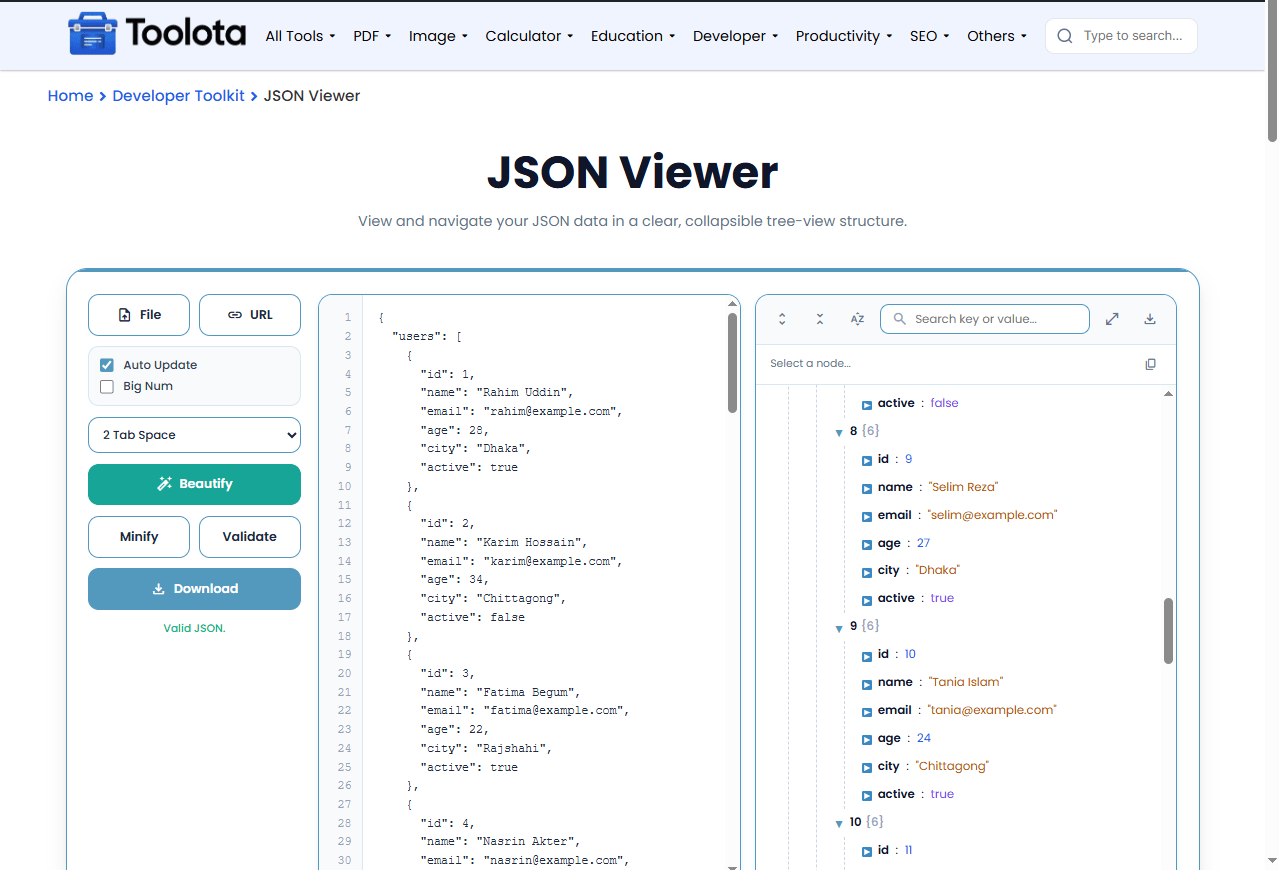
Task: Click node icon beside id 10
Action: pos(867,655)
